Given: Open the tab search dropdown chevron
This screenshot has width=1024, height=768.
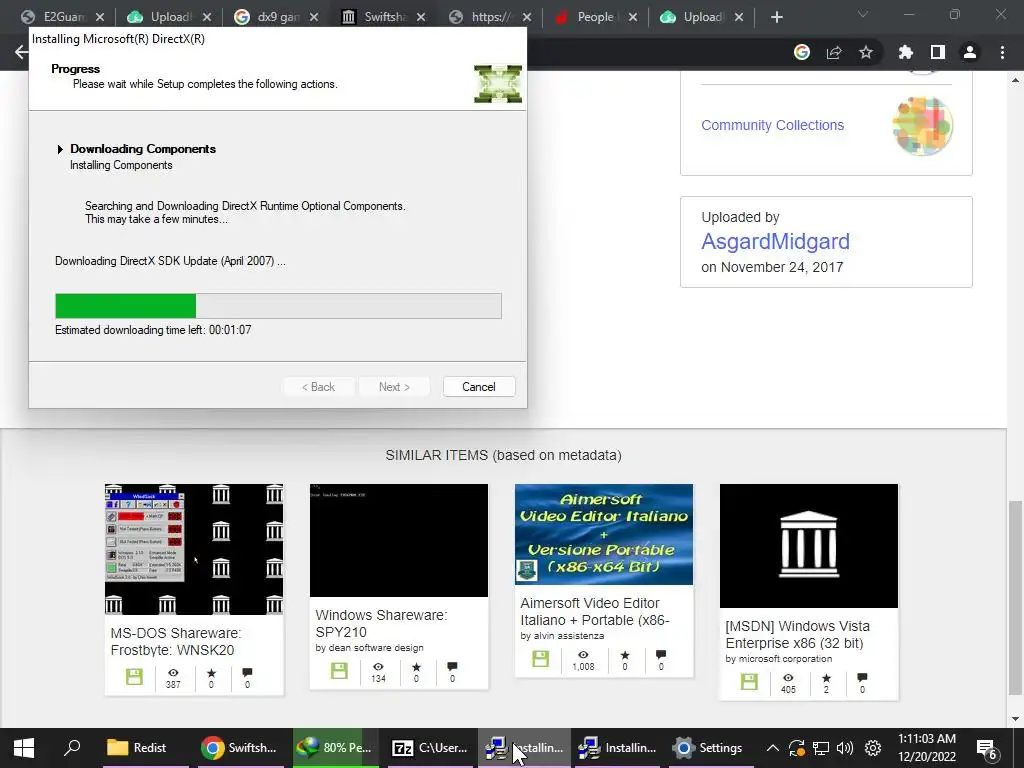Looking at the screenshot, I should coord(863,14).
